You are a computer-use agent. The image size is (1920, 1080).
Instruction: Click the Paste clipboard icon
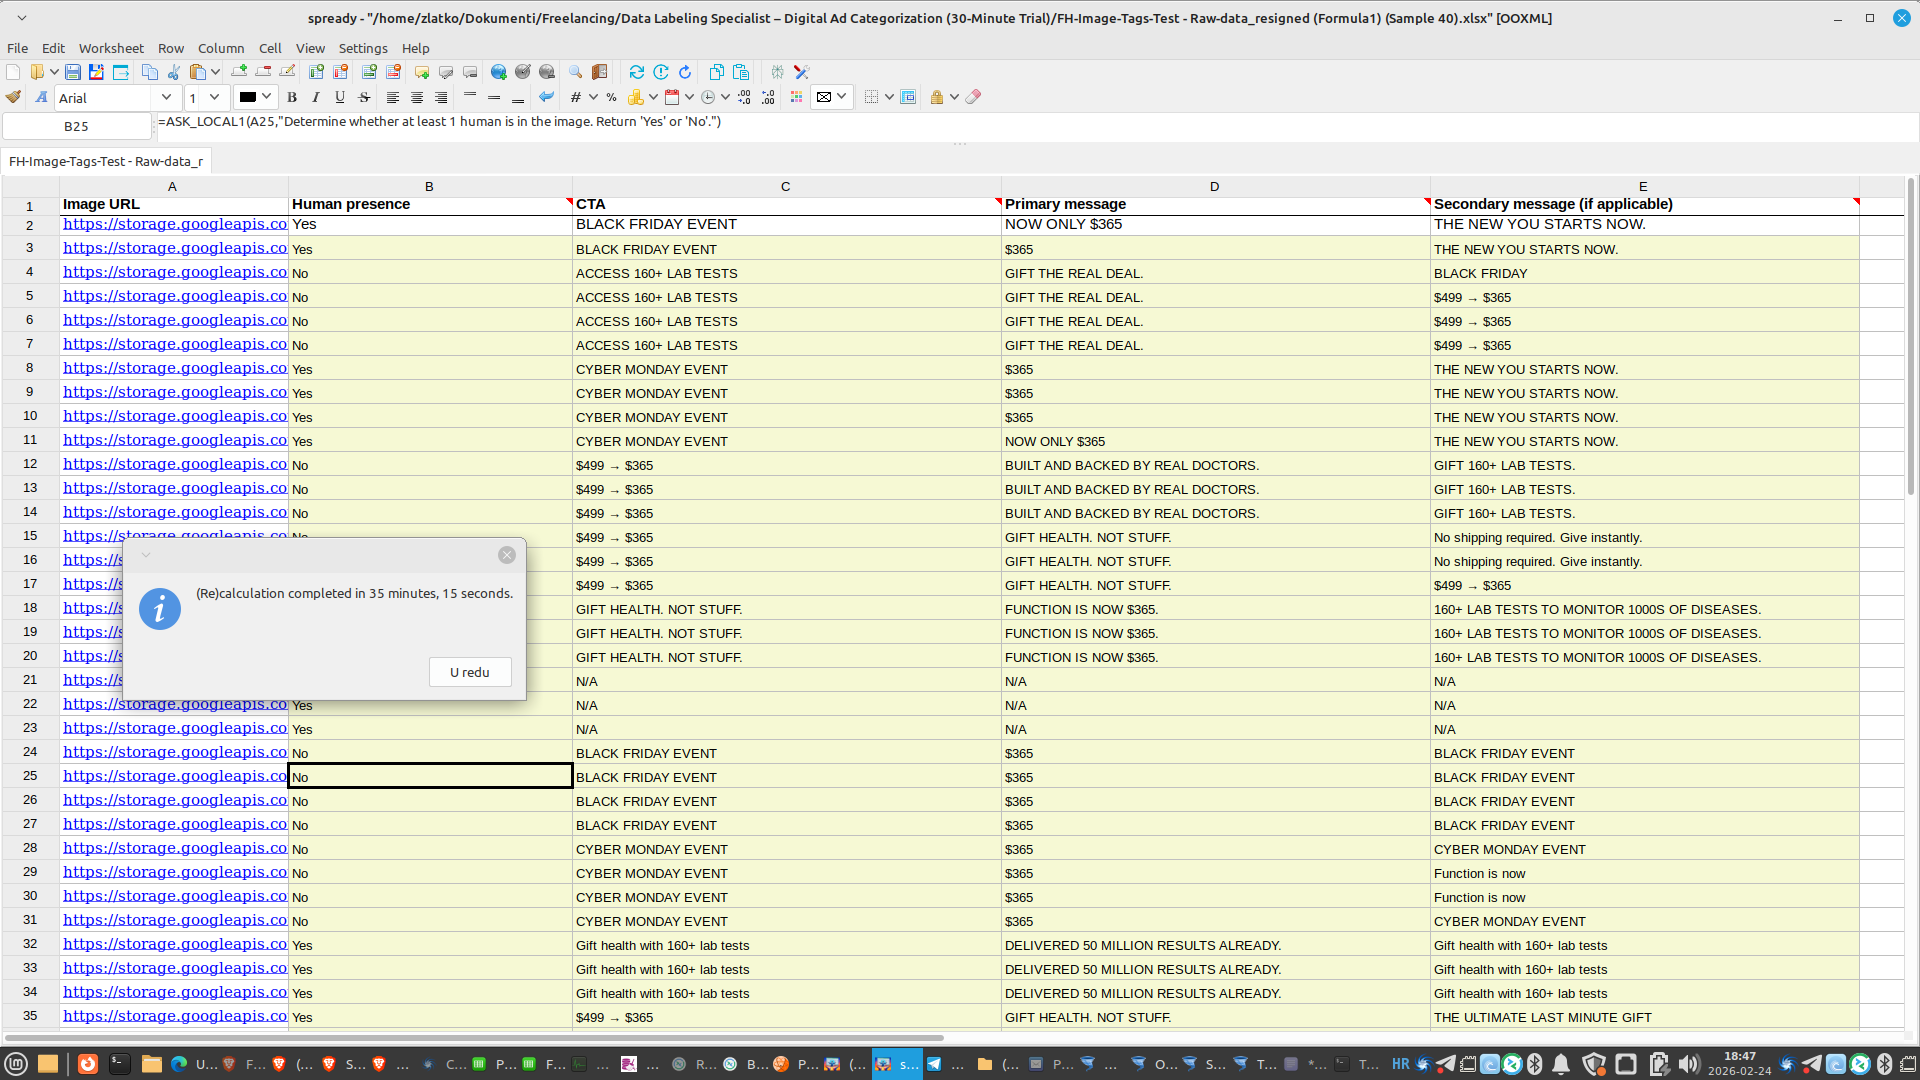point(196,72)
